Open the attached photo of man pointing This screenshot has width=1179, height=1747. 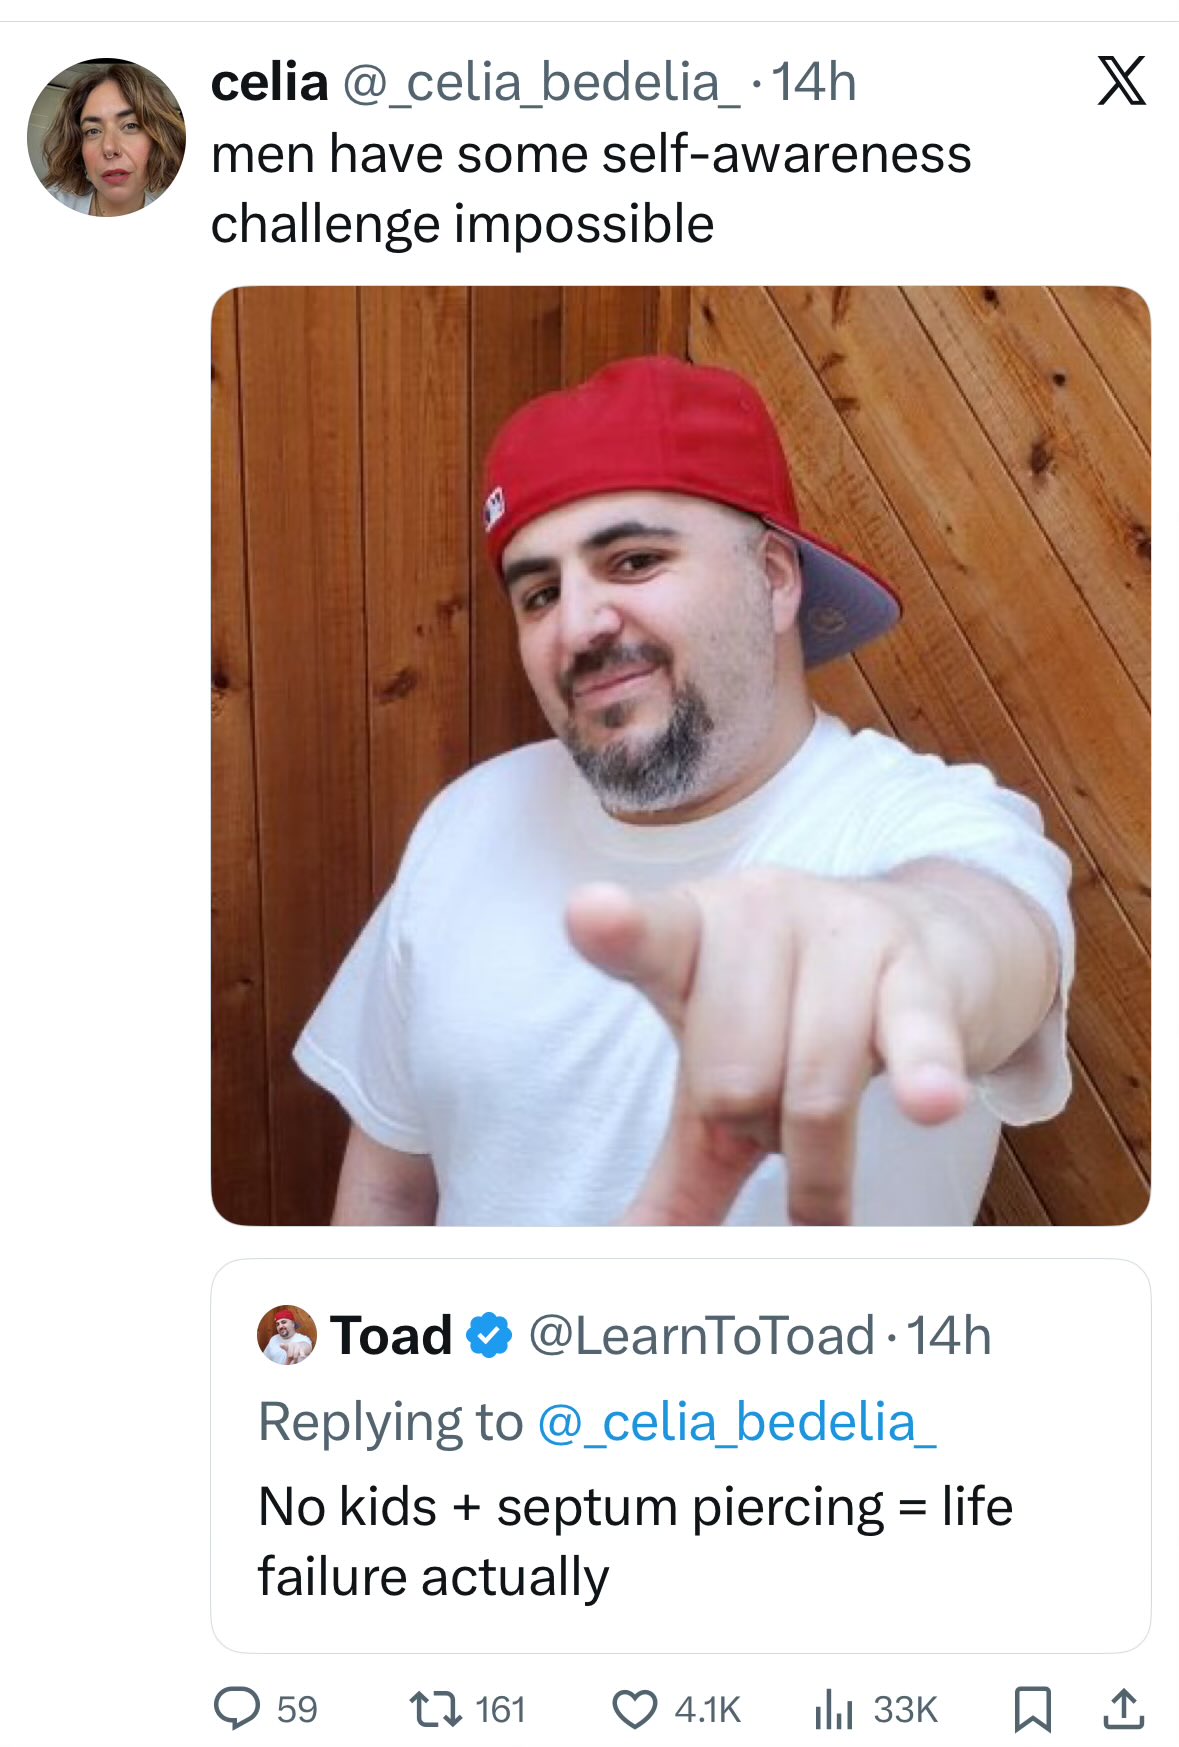pyautogui.click(x=680, y=755)
